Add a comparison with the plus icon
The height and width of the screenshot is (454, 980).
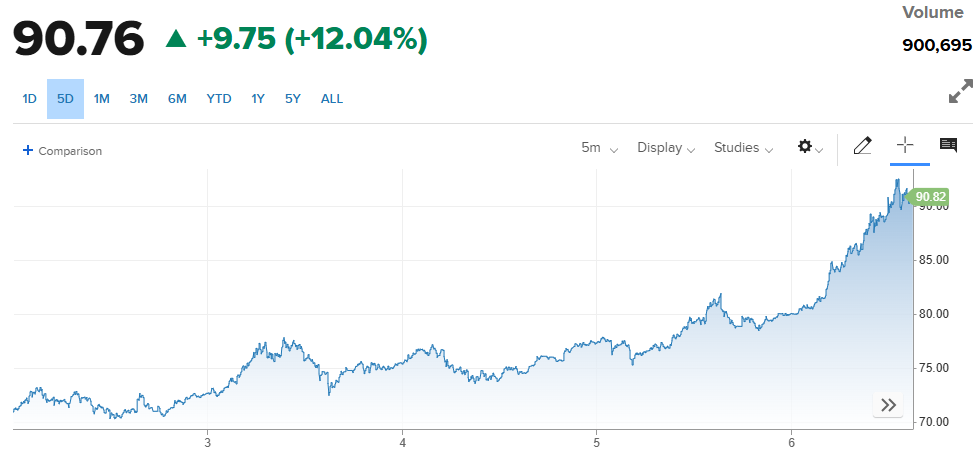pos(28,150)
